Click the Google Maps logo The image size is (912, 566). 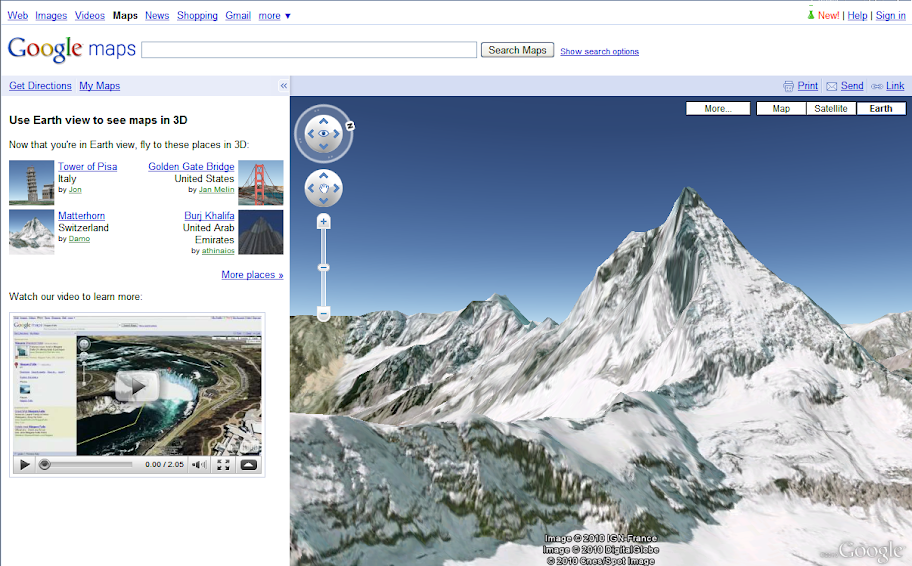coord(72,49)
